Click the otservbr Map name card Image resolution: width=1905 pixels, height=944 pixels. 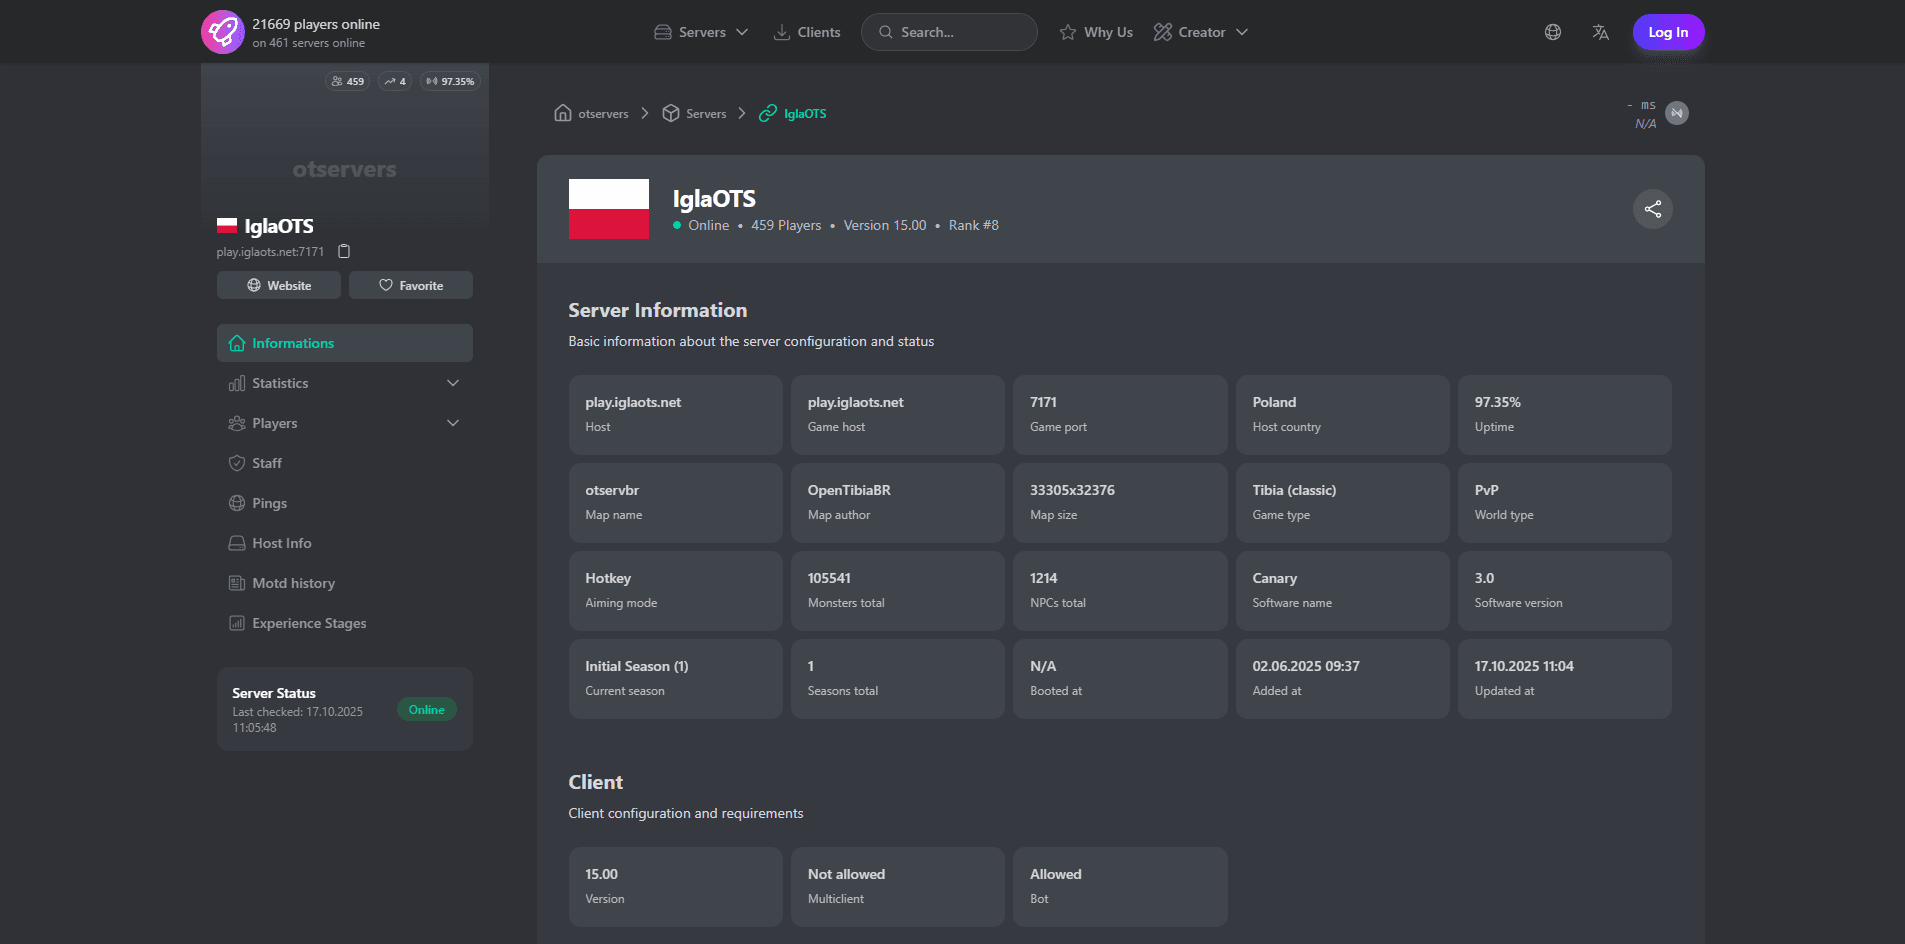[x=676, y=503]
